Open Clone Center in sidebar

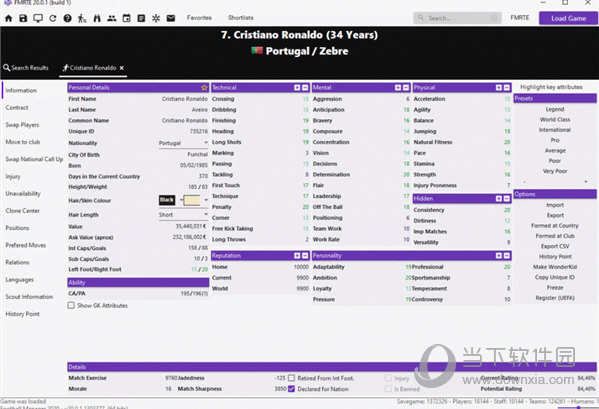click(x=23, y=211)
